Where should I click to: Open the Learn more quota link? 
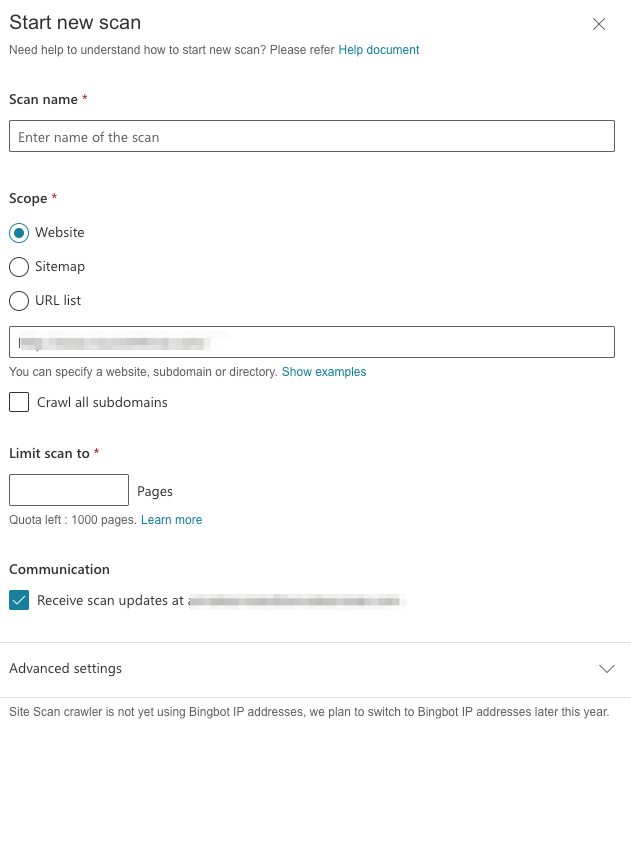point(171,520)
